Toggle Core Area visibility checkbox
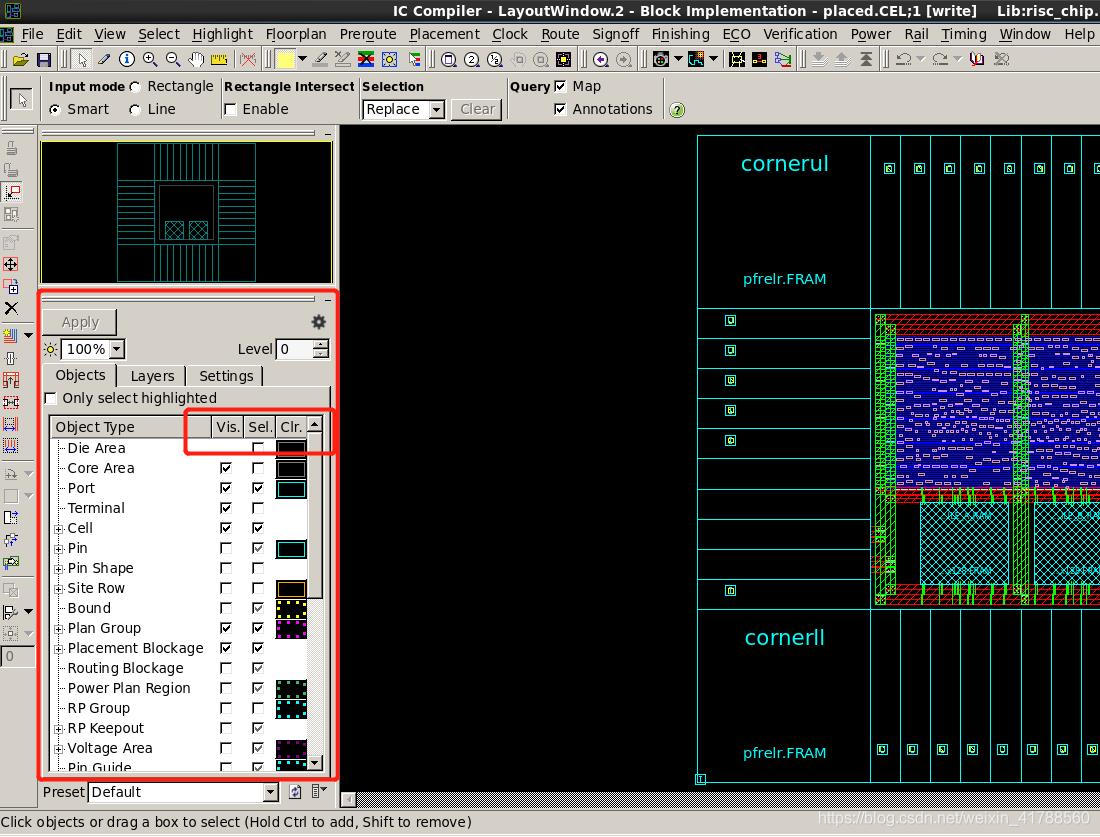The width and height of the screenshot is (1100, 837). click(x=226, y=468)
